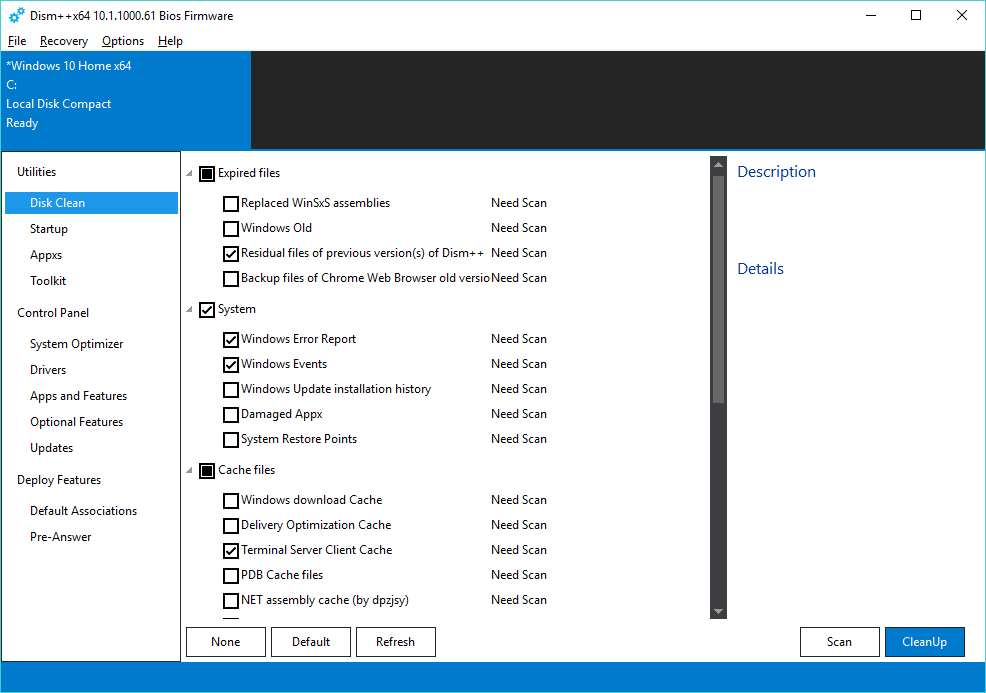Image resolution: width=986 pixels, height=693 pixels.
Task: Check Delivery Optimization Cache
Action: pyautogui.click(x=231, y=526)
